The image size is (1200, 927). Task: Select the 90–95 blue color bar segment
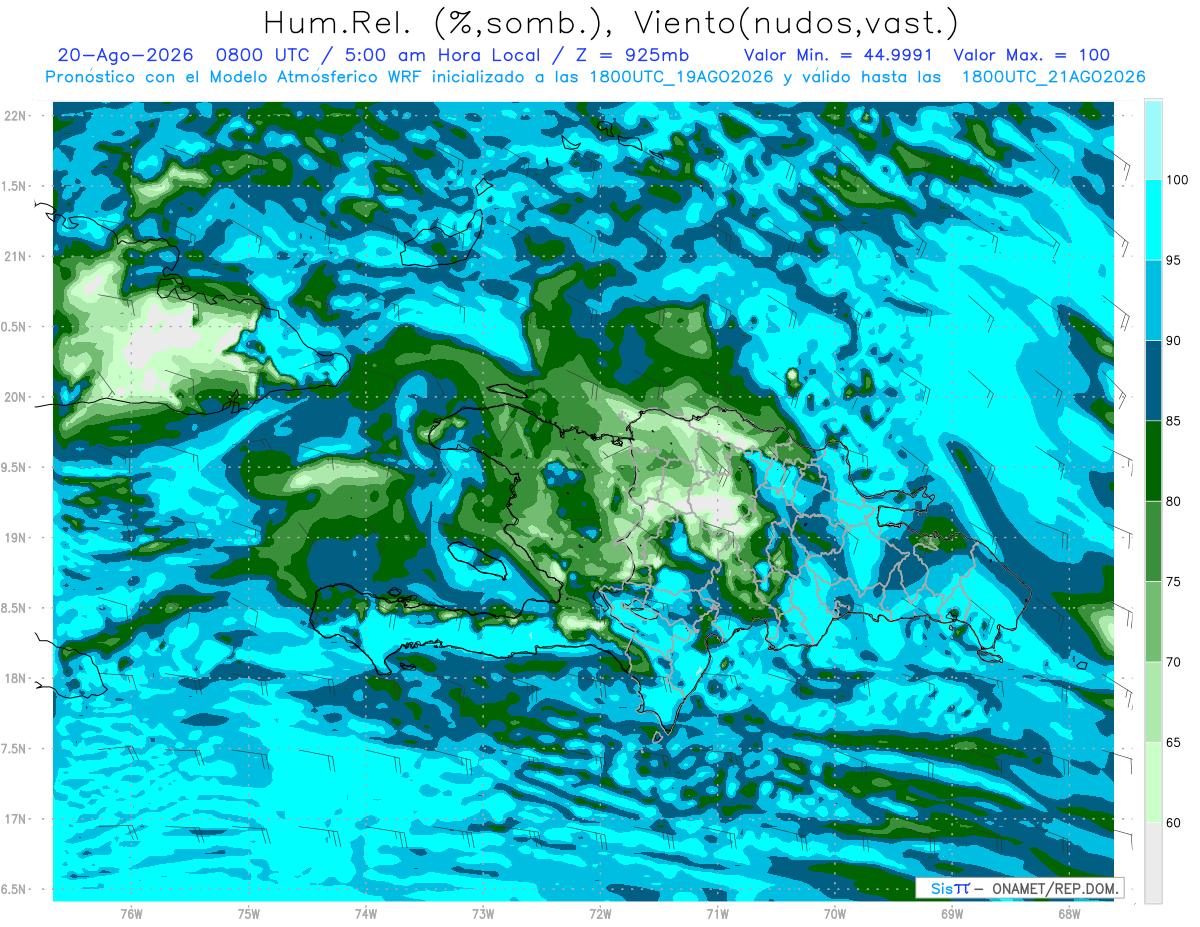point(1153,300)
